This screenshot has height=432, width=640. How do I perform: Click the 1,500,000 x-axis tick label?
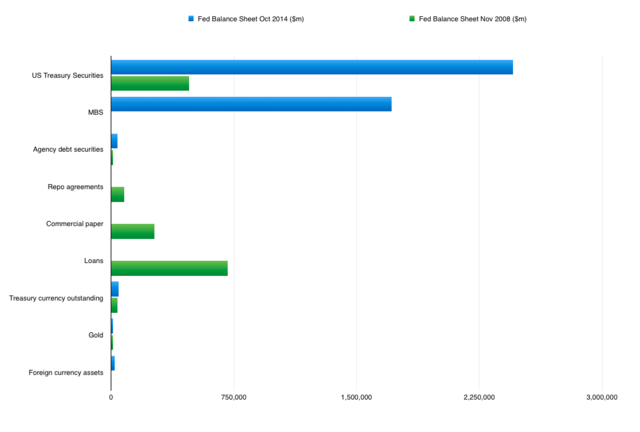coord(357,398)
